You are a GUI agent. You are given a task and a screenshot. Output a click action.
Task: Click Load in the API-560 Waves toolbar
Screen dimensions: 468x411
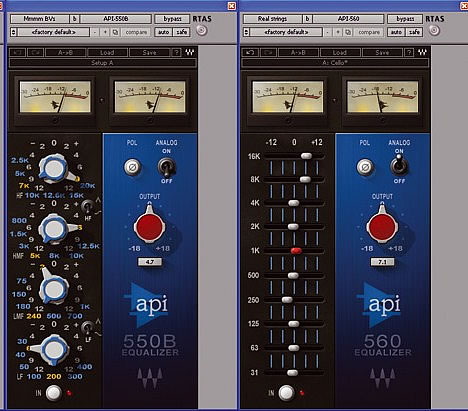coord(340,52)
